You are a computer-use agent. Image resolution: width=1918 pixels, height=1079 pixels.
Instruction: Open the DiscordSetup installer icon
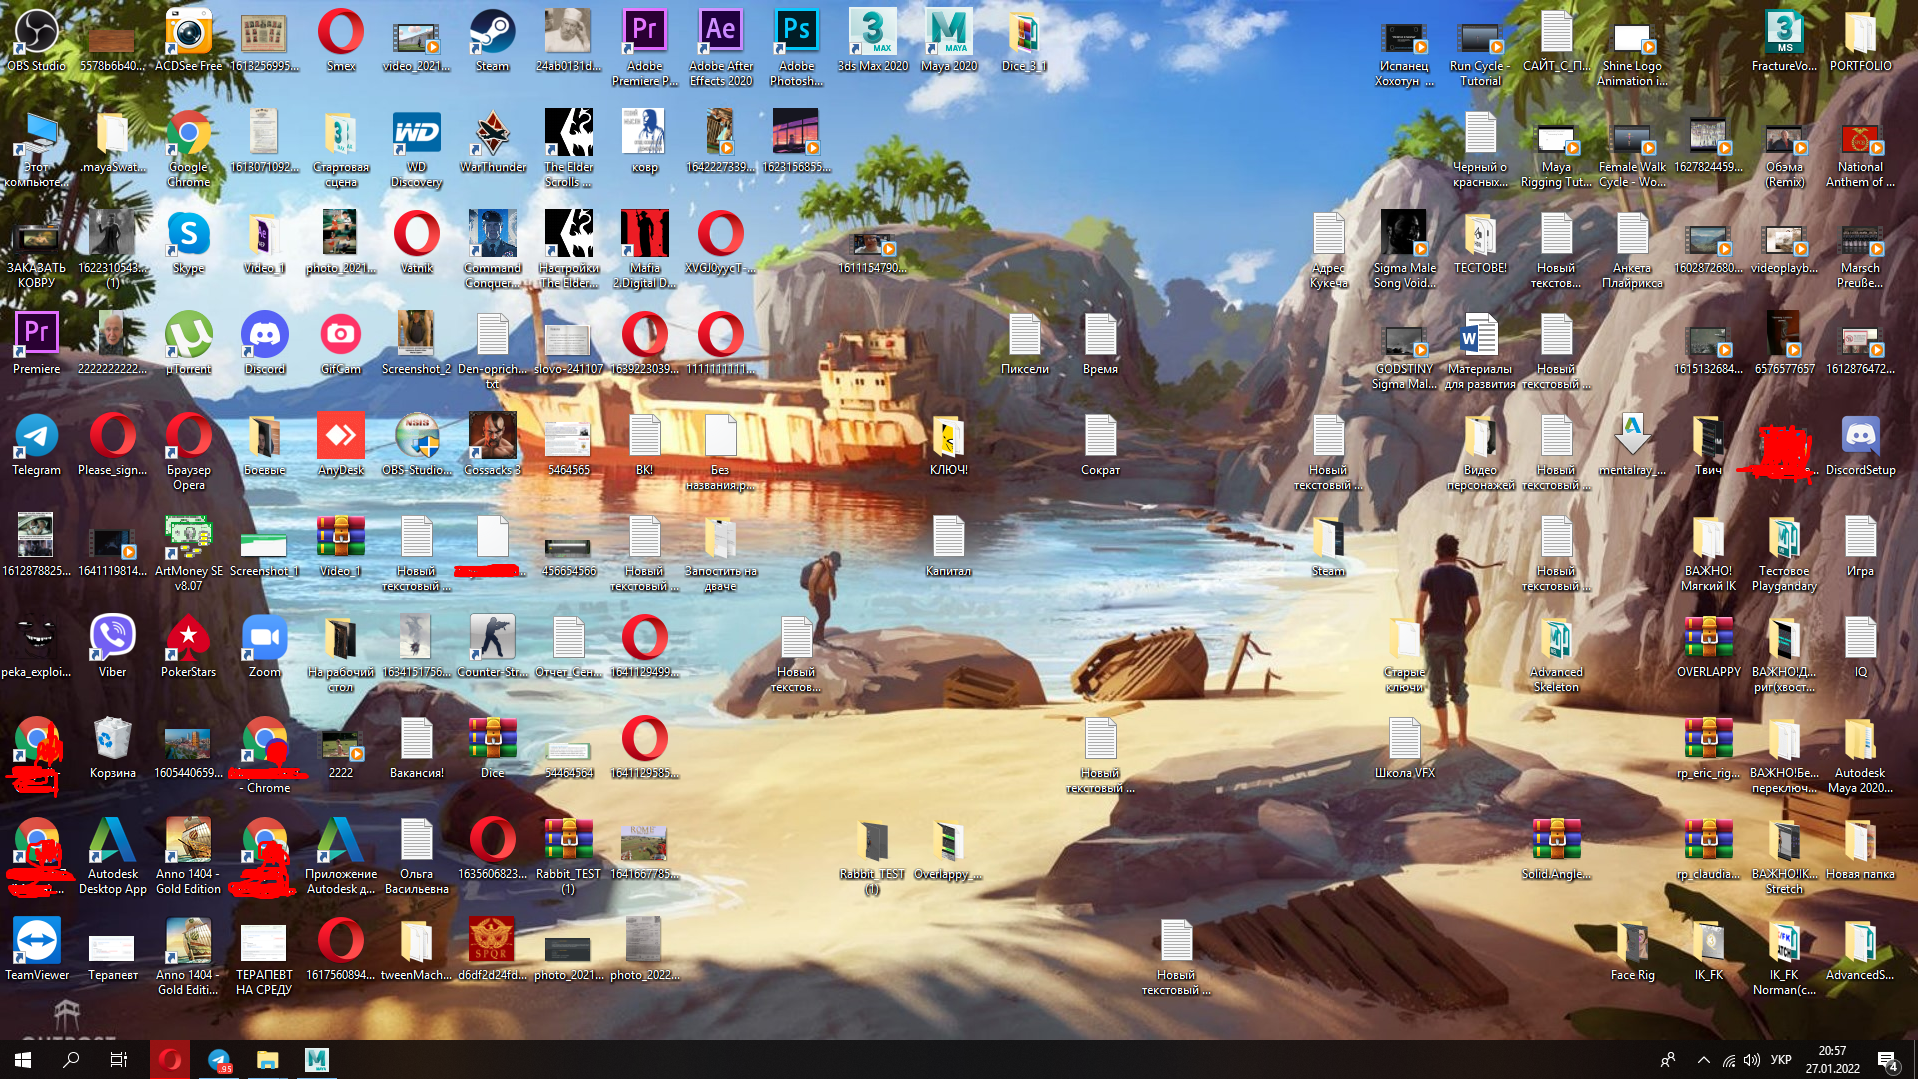point(1860,444)
